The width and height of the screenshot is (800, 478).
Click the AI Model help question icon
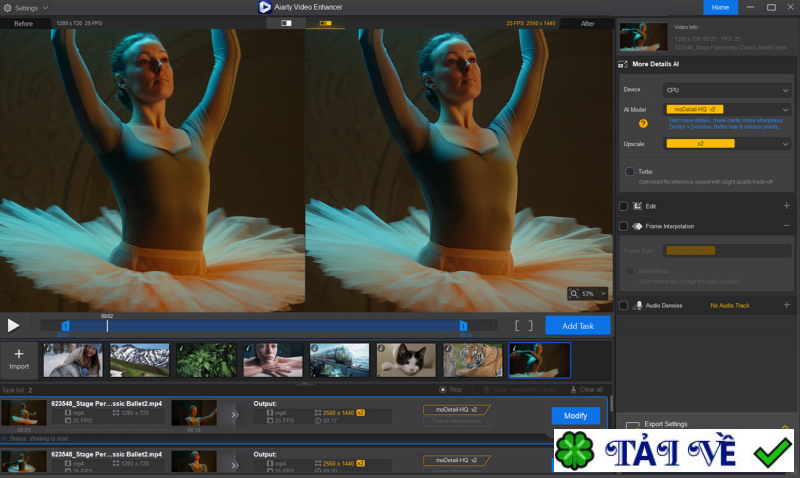(643, 123)
